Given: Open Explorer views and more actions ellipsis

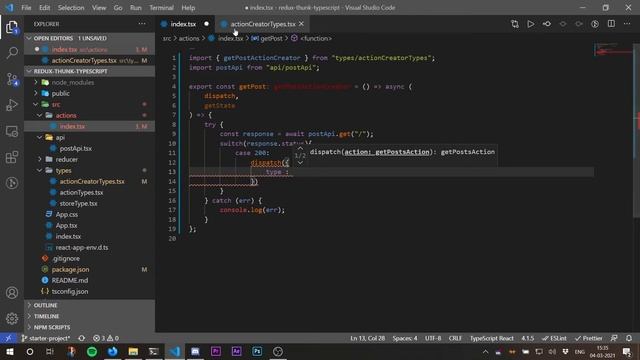Looking at the screenshot, I should [142, 24].
